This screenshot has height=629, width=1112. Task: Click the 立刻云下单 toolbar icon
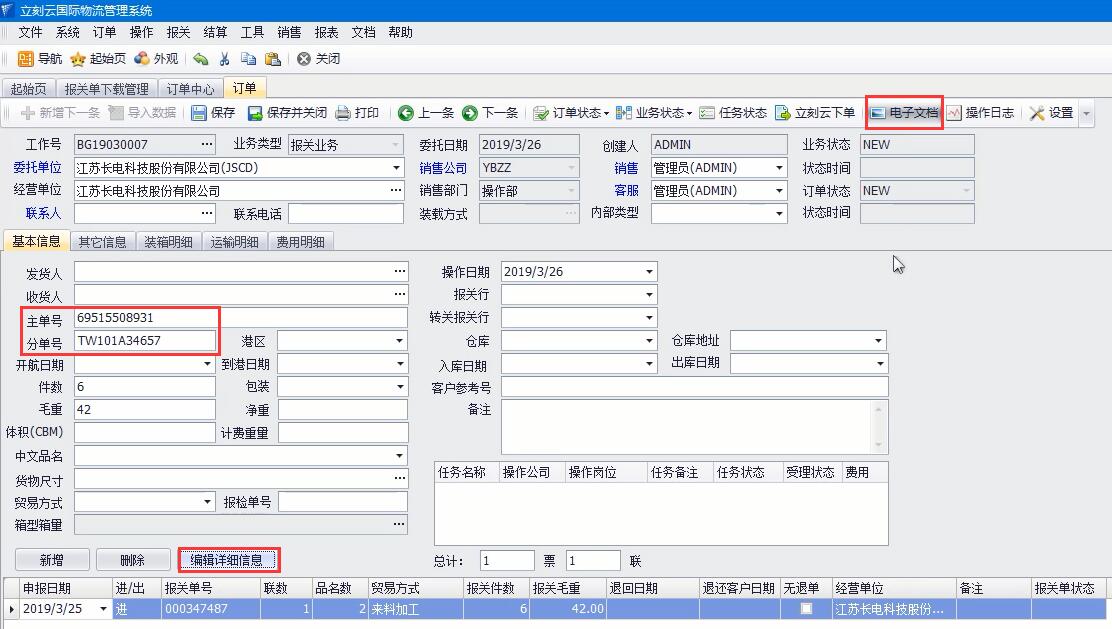815,113
